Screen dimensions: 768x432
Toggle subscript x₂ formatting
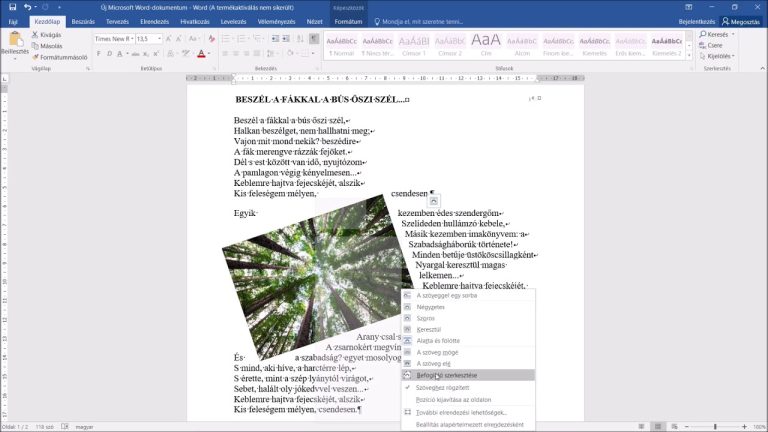tap(145, 53)
